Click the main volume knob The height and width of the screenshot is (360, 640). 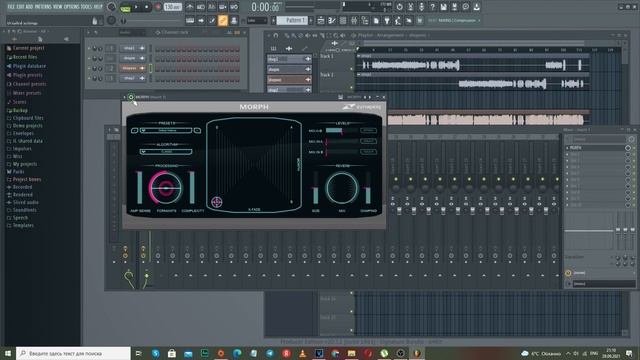click(x=111, y=7)
